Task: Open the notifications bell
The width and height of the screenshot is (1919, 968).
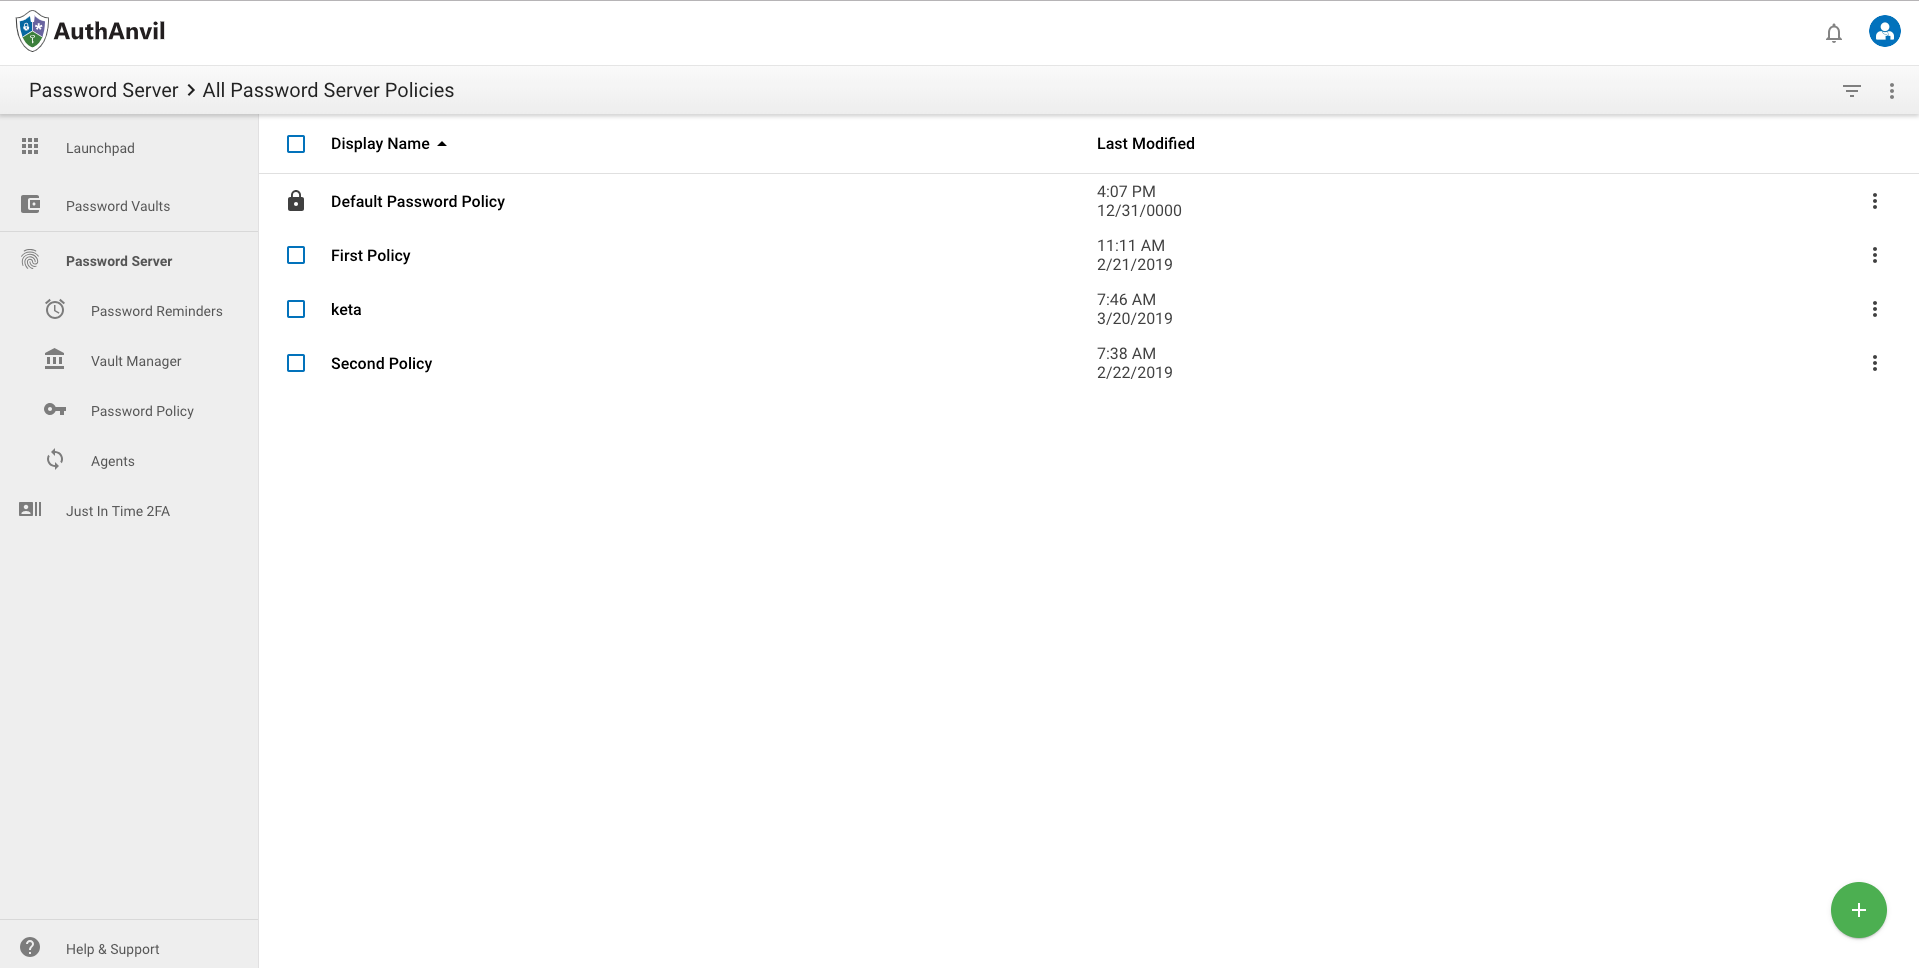Action: click(x=1833, y=33)
